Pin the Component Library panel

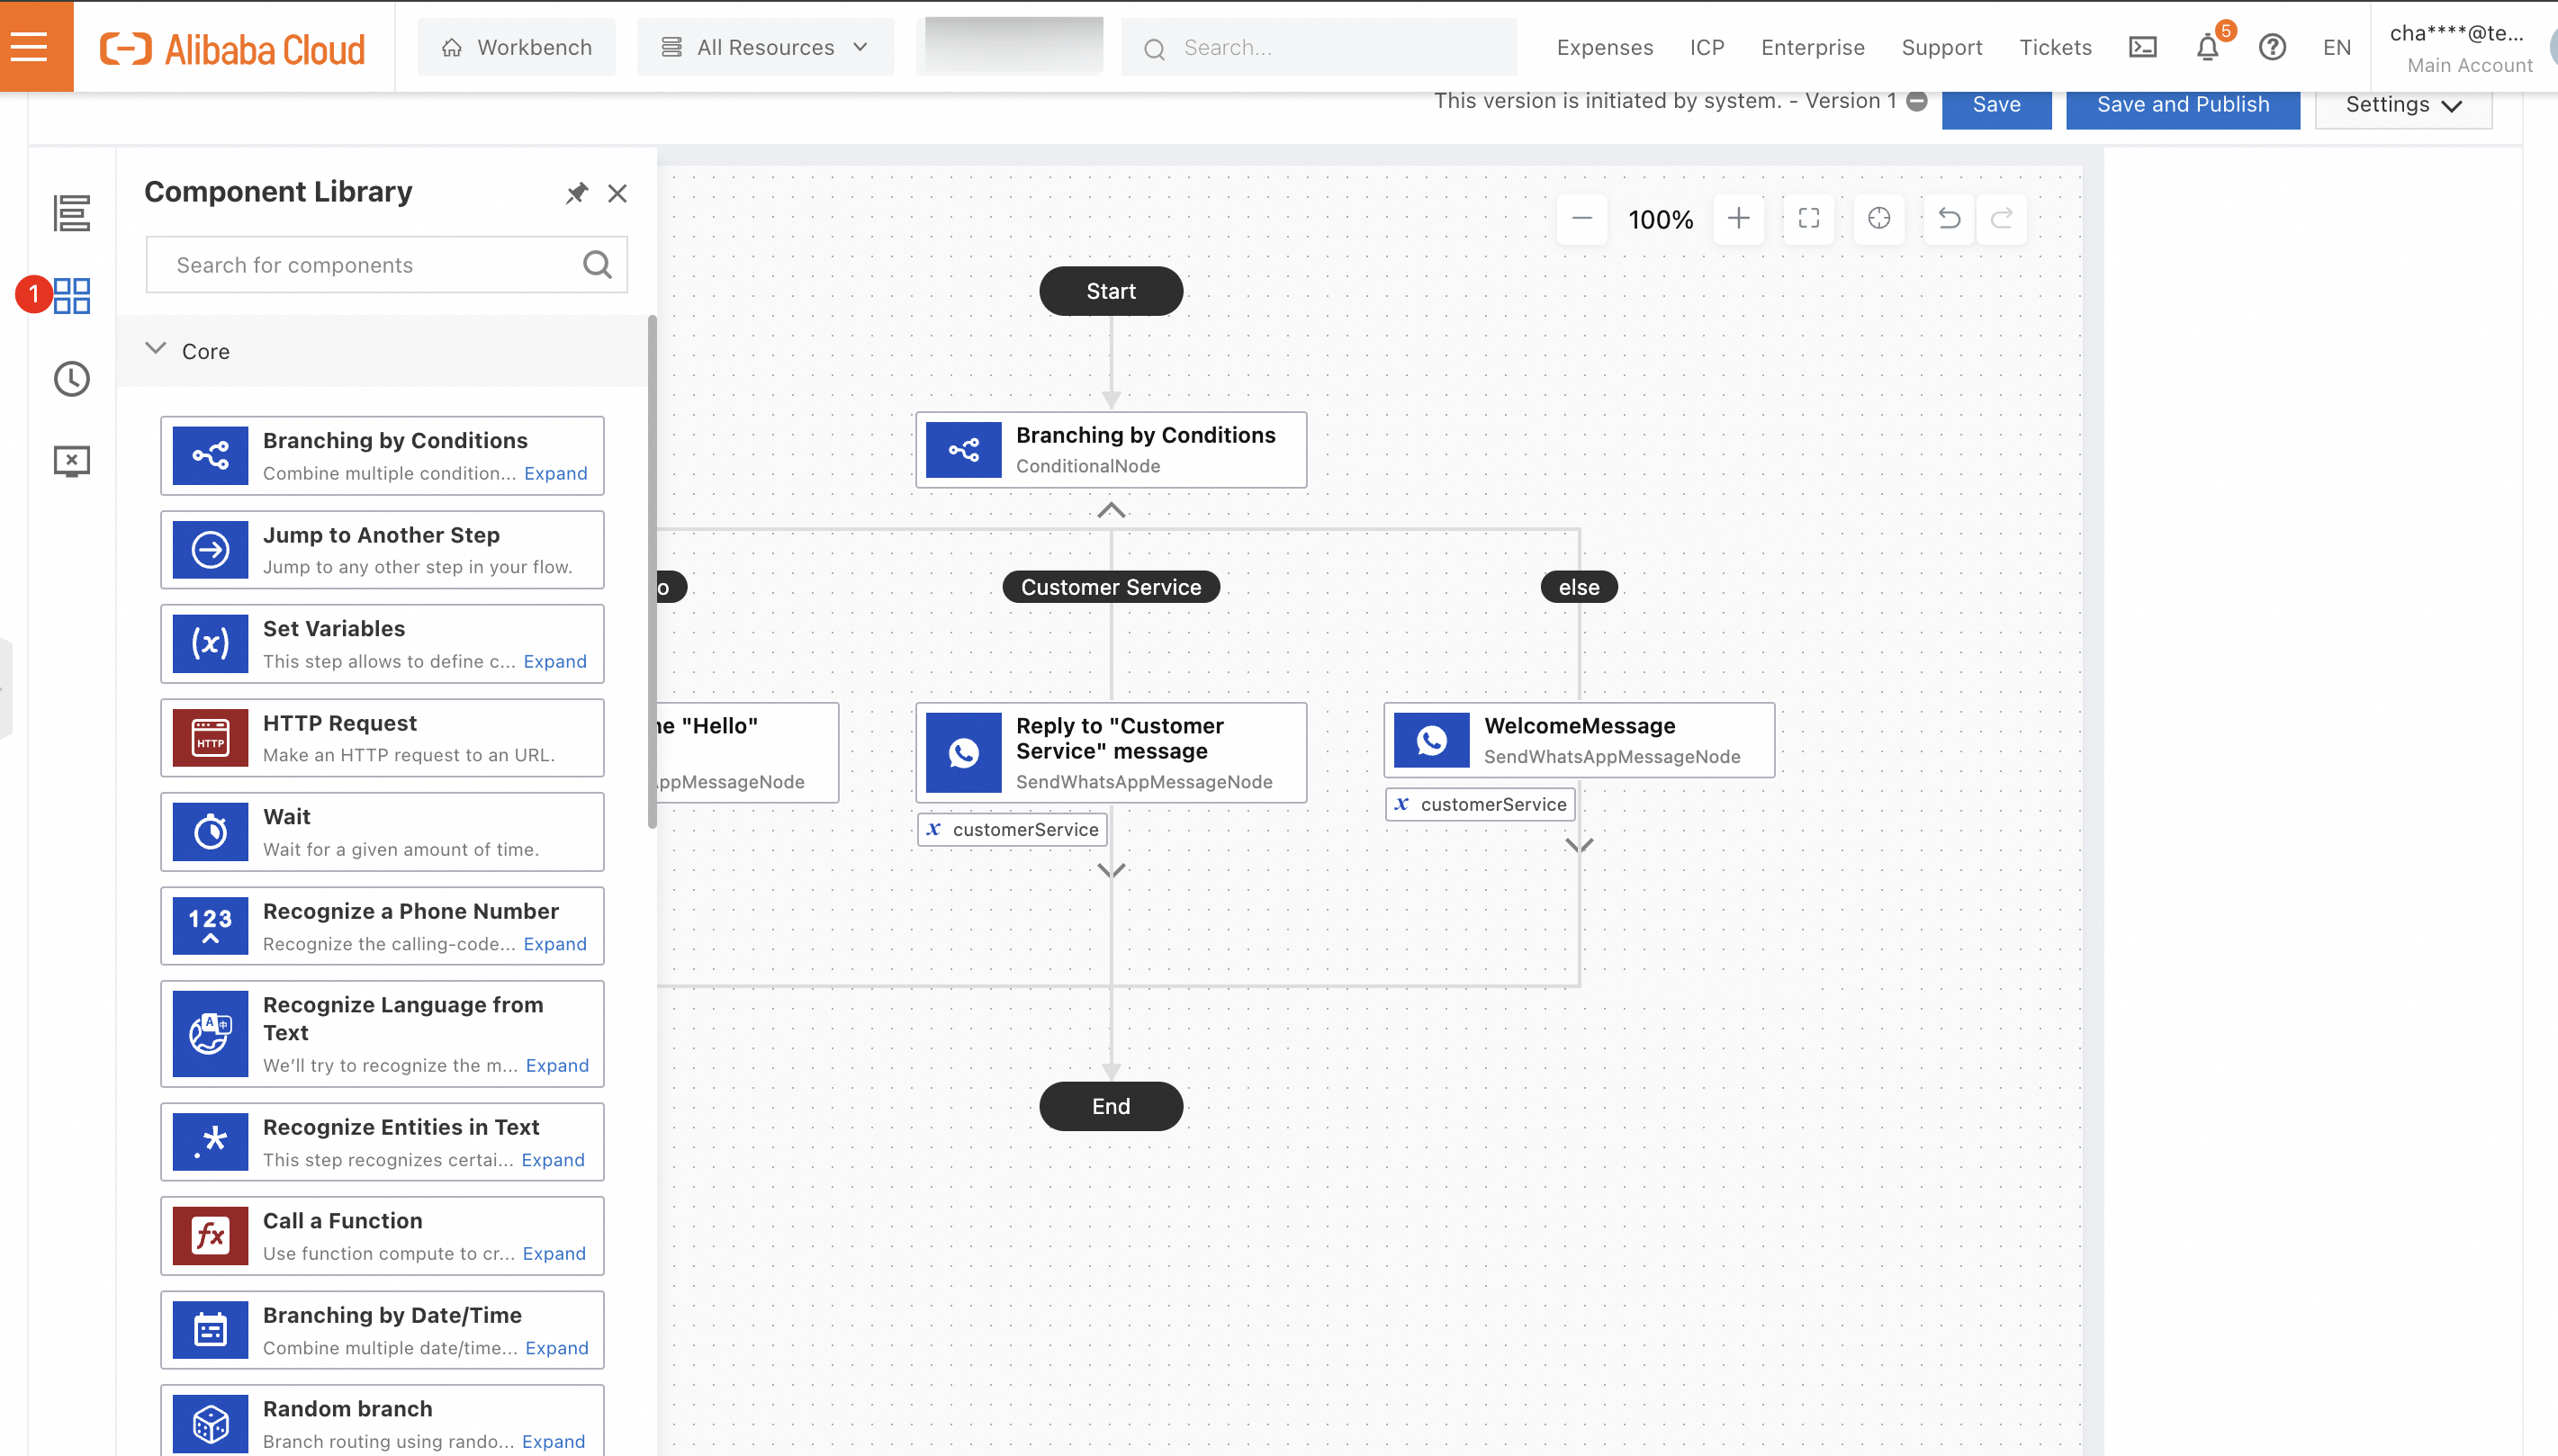tap(576, 193)
